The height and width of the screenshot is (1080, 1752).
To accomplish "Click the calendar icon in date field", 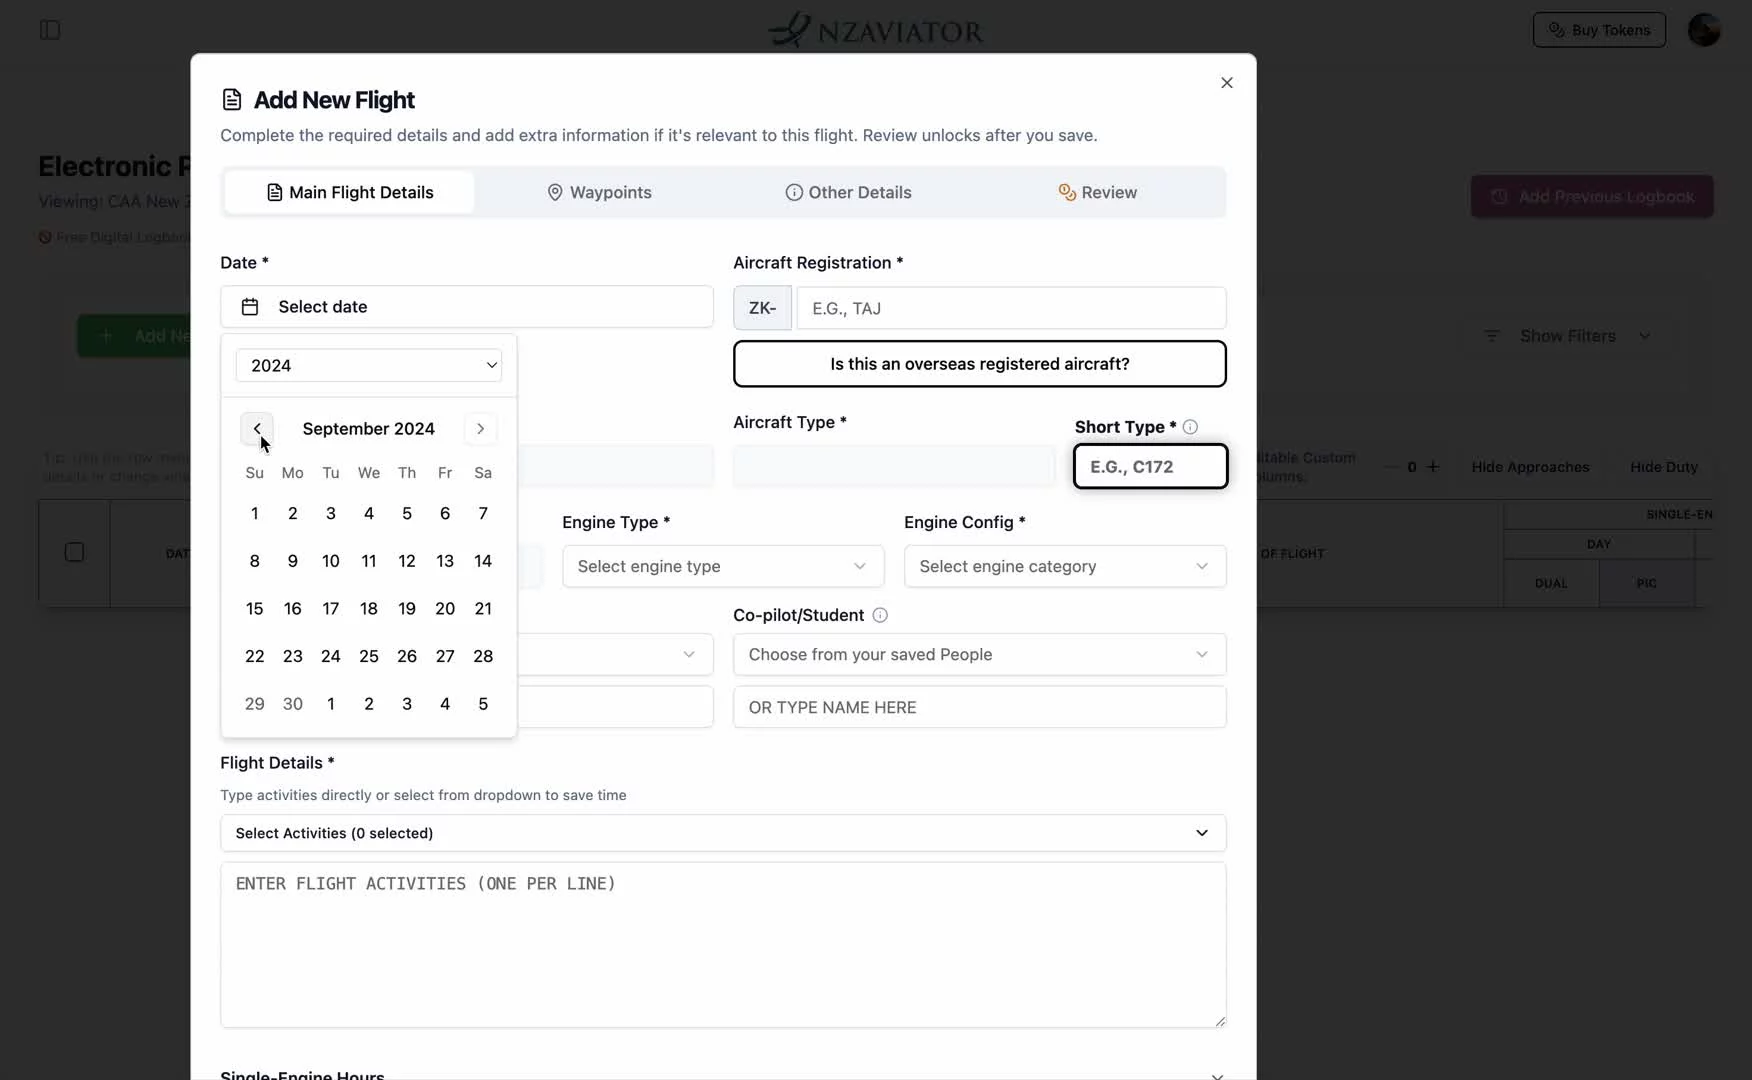I will (250, 307).
